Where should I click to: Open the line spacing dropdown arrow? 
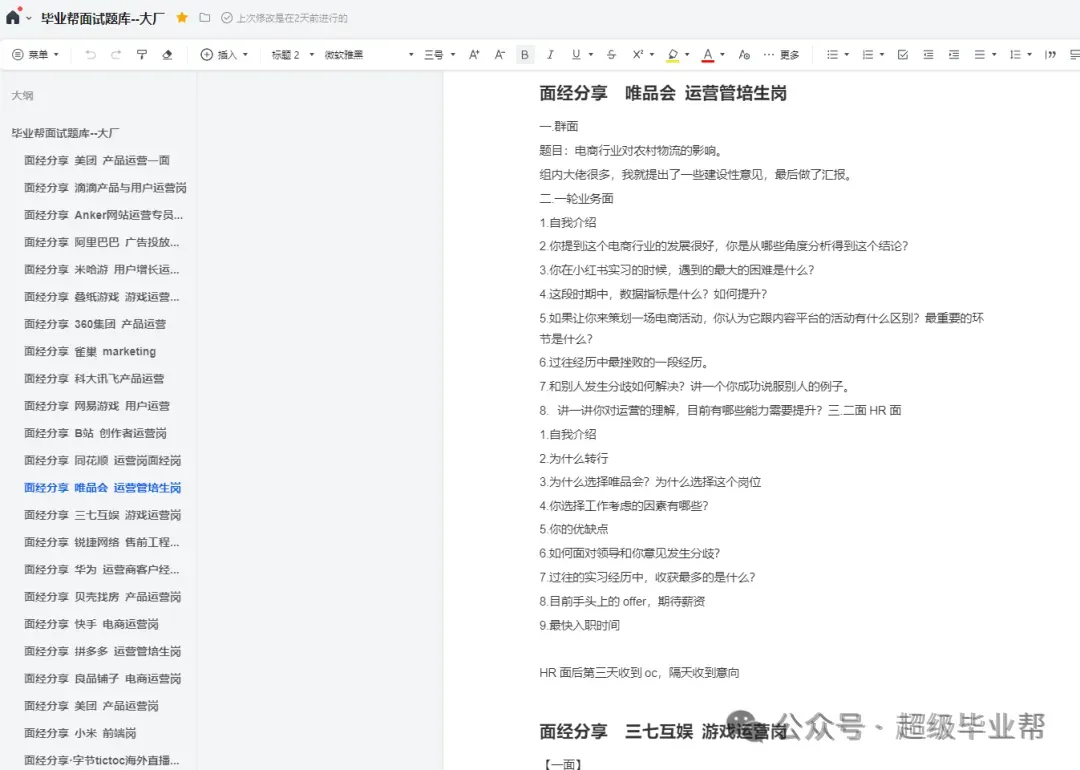(x=1029, y=54)
